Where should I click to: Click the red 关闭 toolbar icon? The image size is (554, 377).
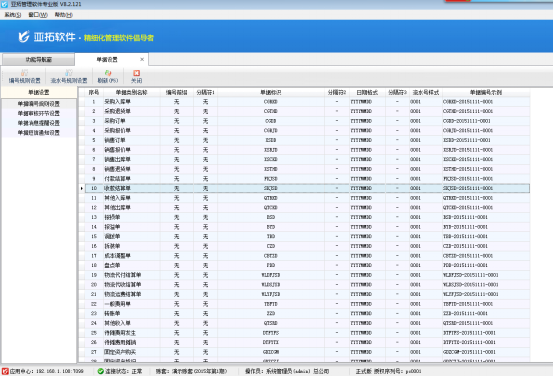click(x=136, y=73)
